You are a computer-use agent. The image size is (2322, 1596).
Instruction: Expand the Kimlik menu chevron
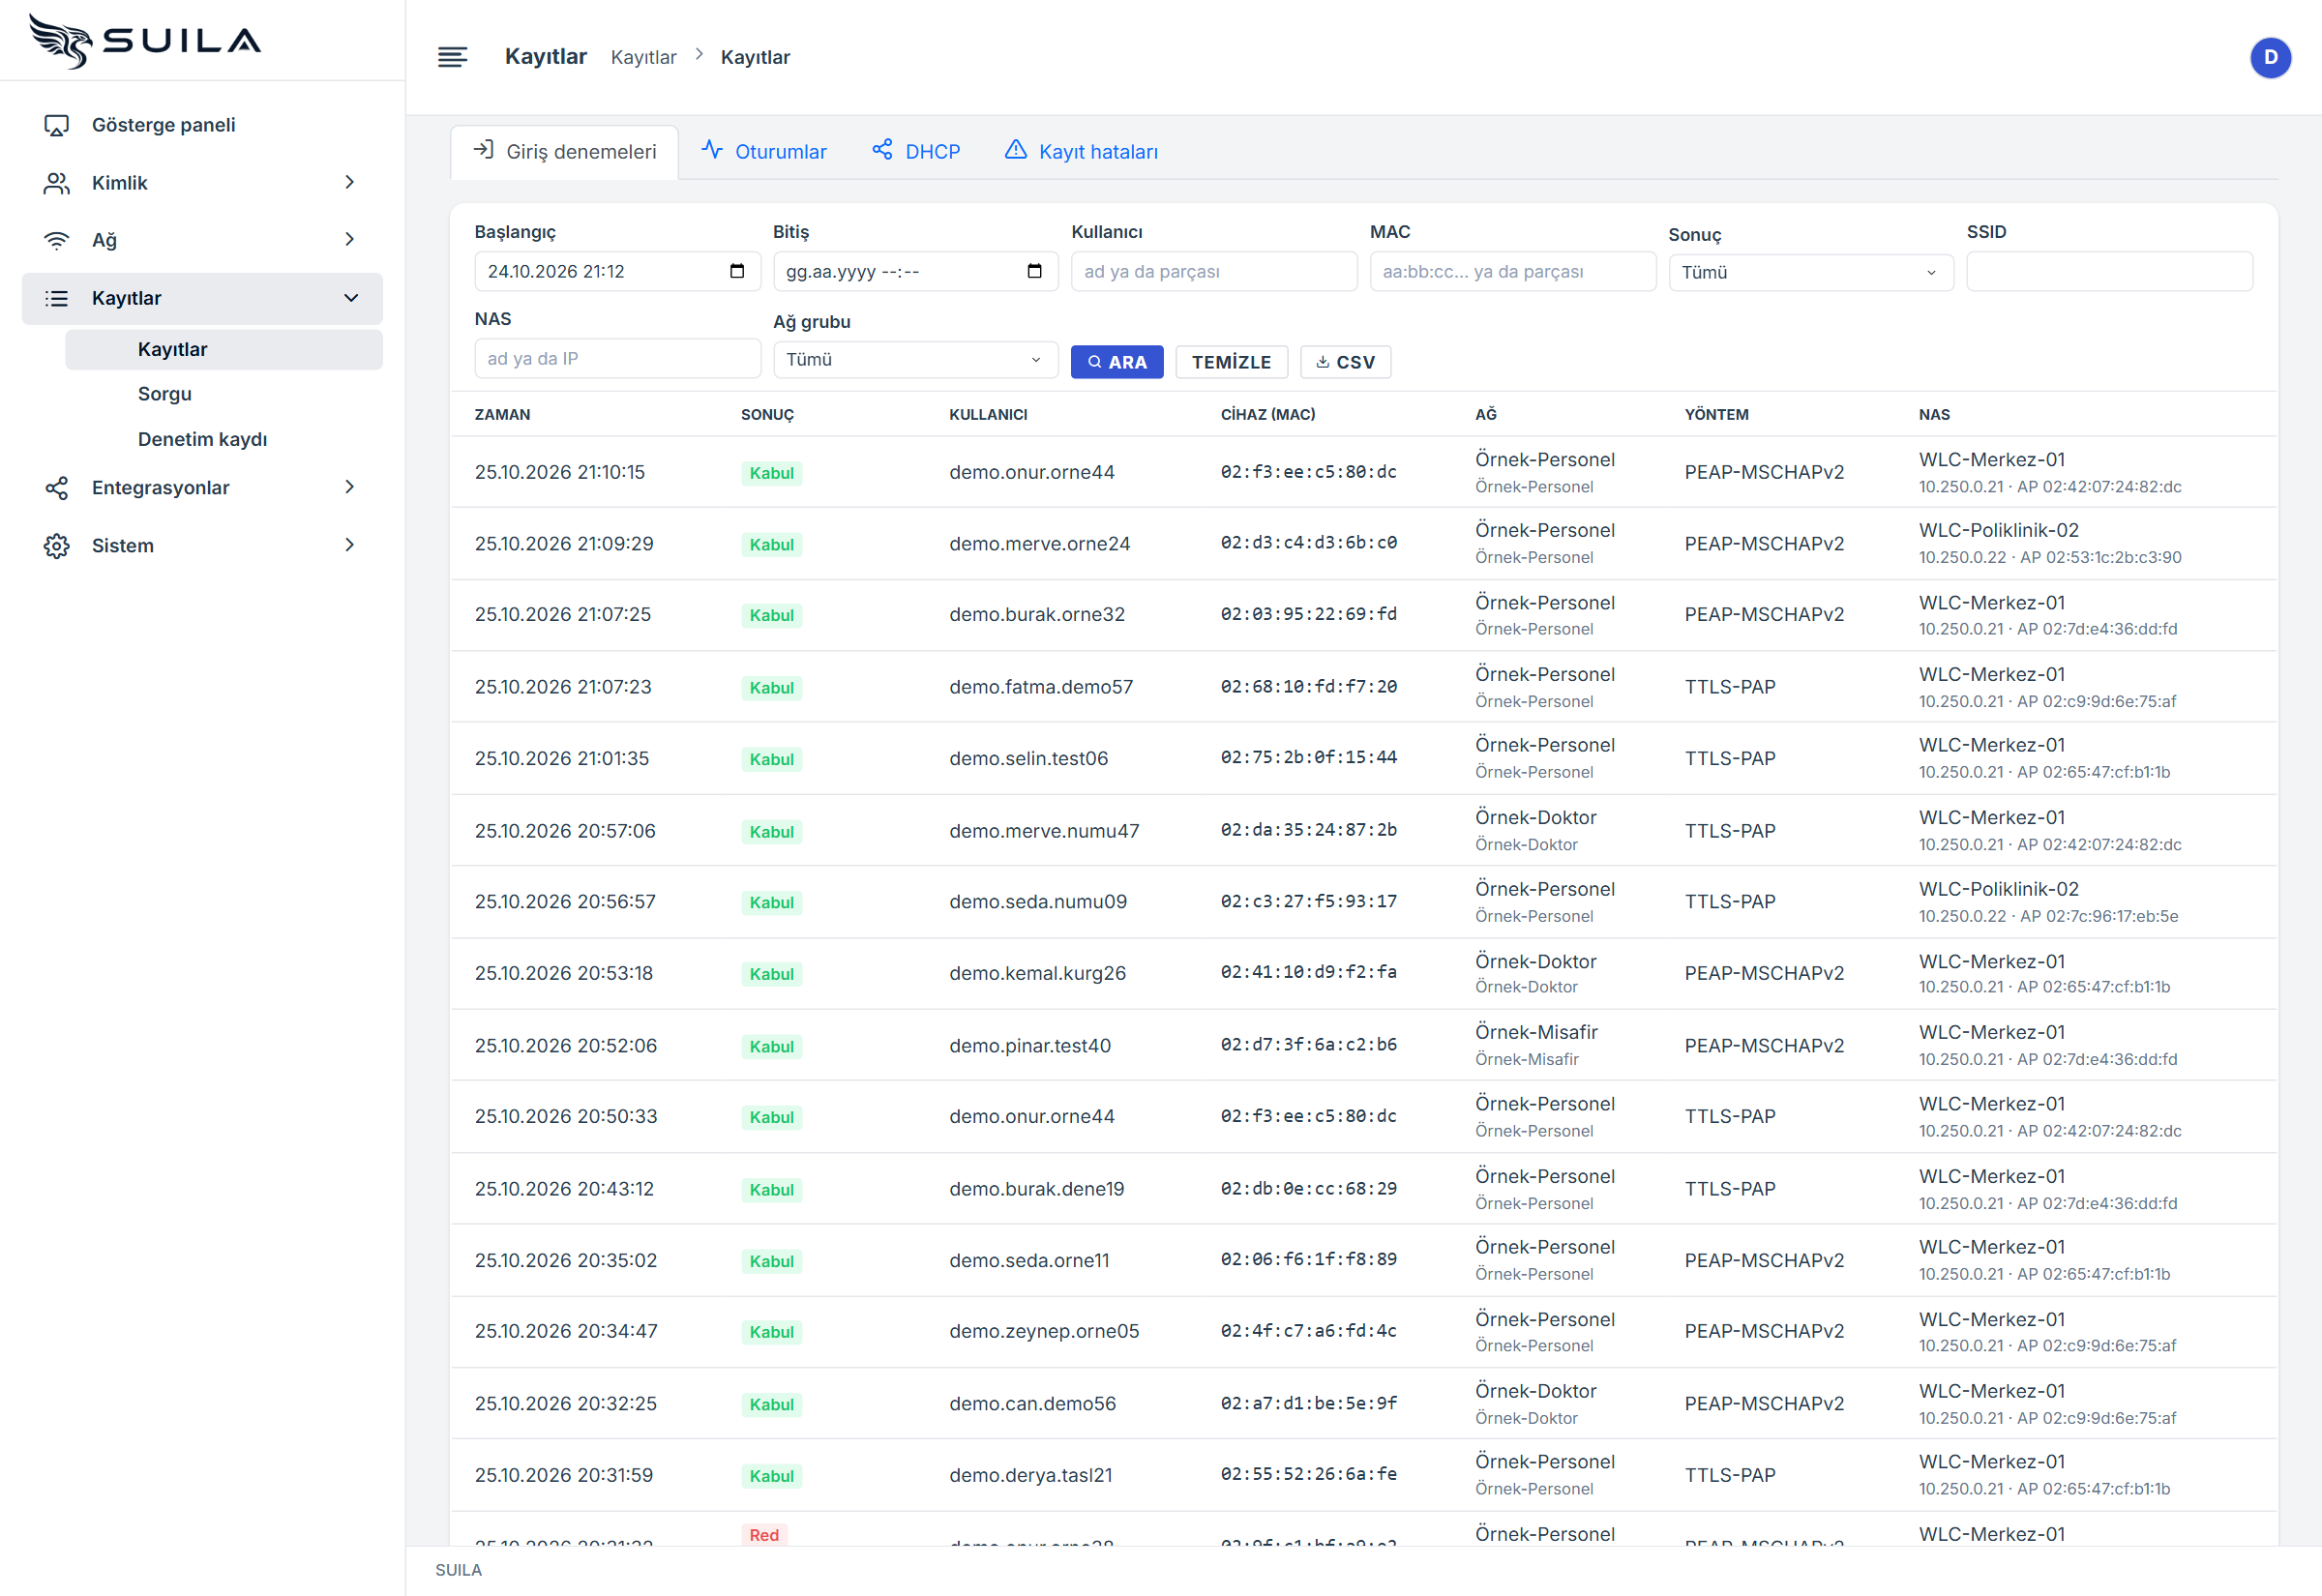[x=350, y=182]
